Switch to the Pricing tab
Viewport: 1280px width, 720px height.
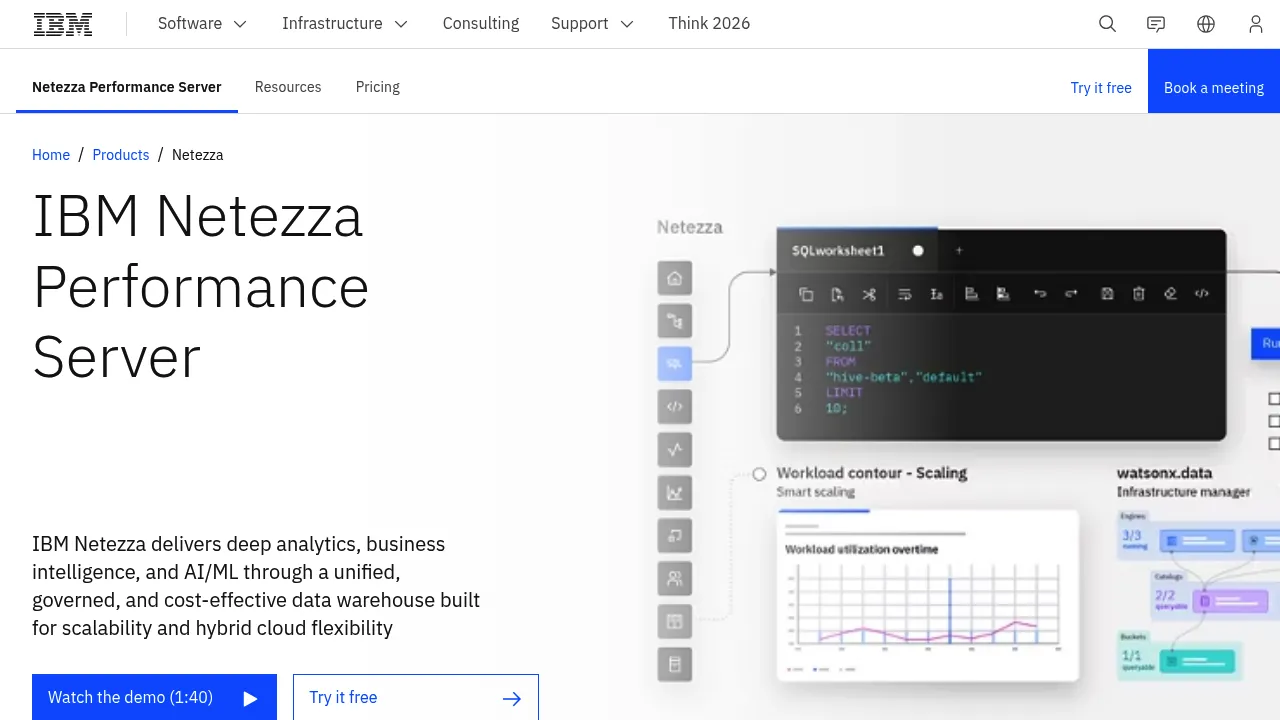(378, 87)
